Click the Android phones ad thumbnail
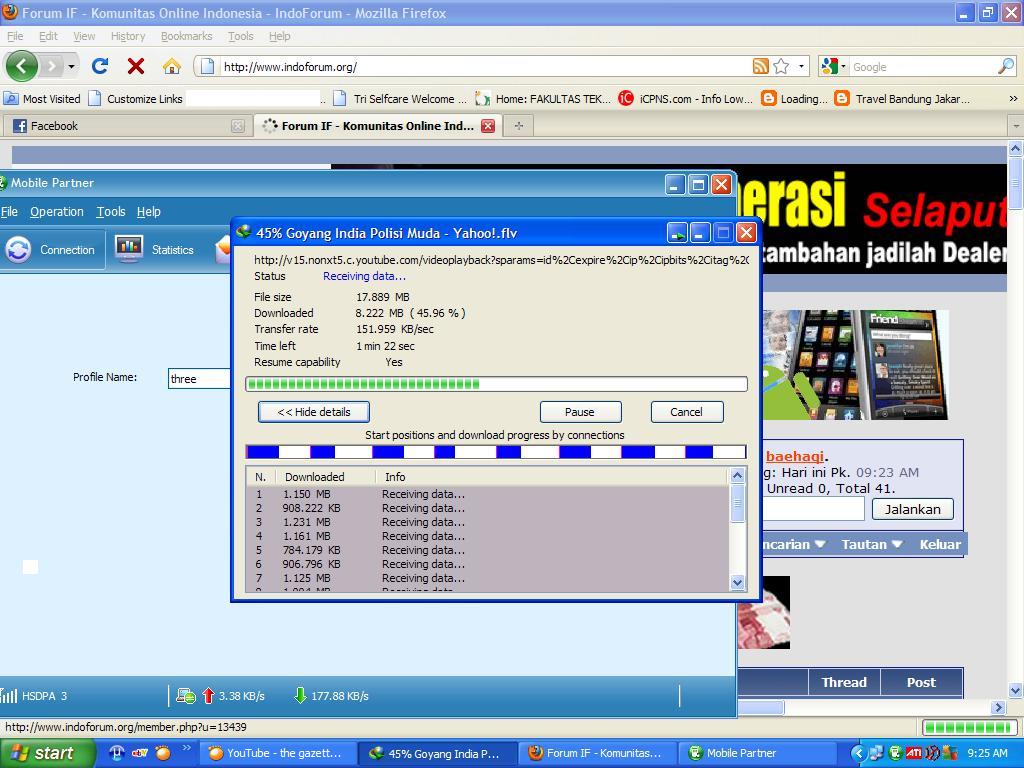This screenshot has height=768, width=1024. coord(856,364)
